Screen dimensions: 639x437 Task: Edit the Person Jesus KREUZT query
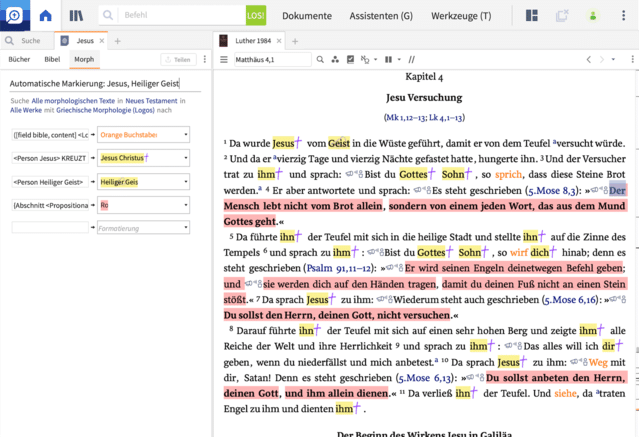point(50,158)
